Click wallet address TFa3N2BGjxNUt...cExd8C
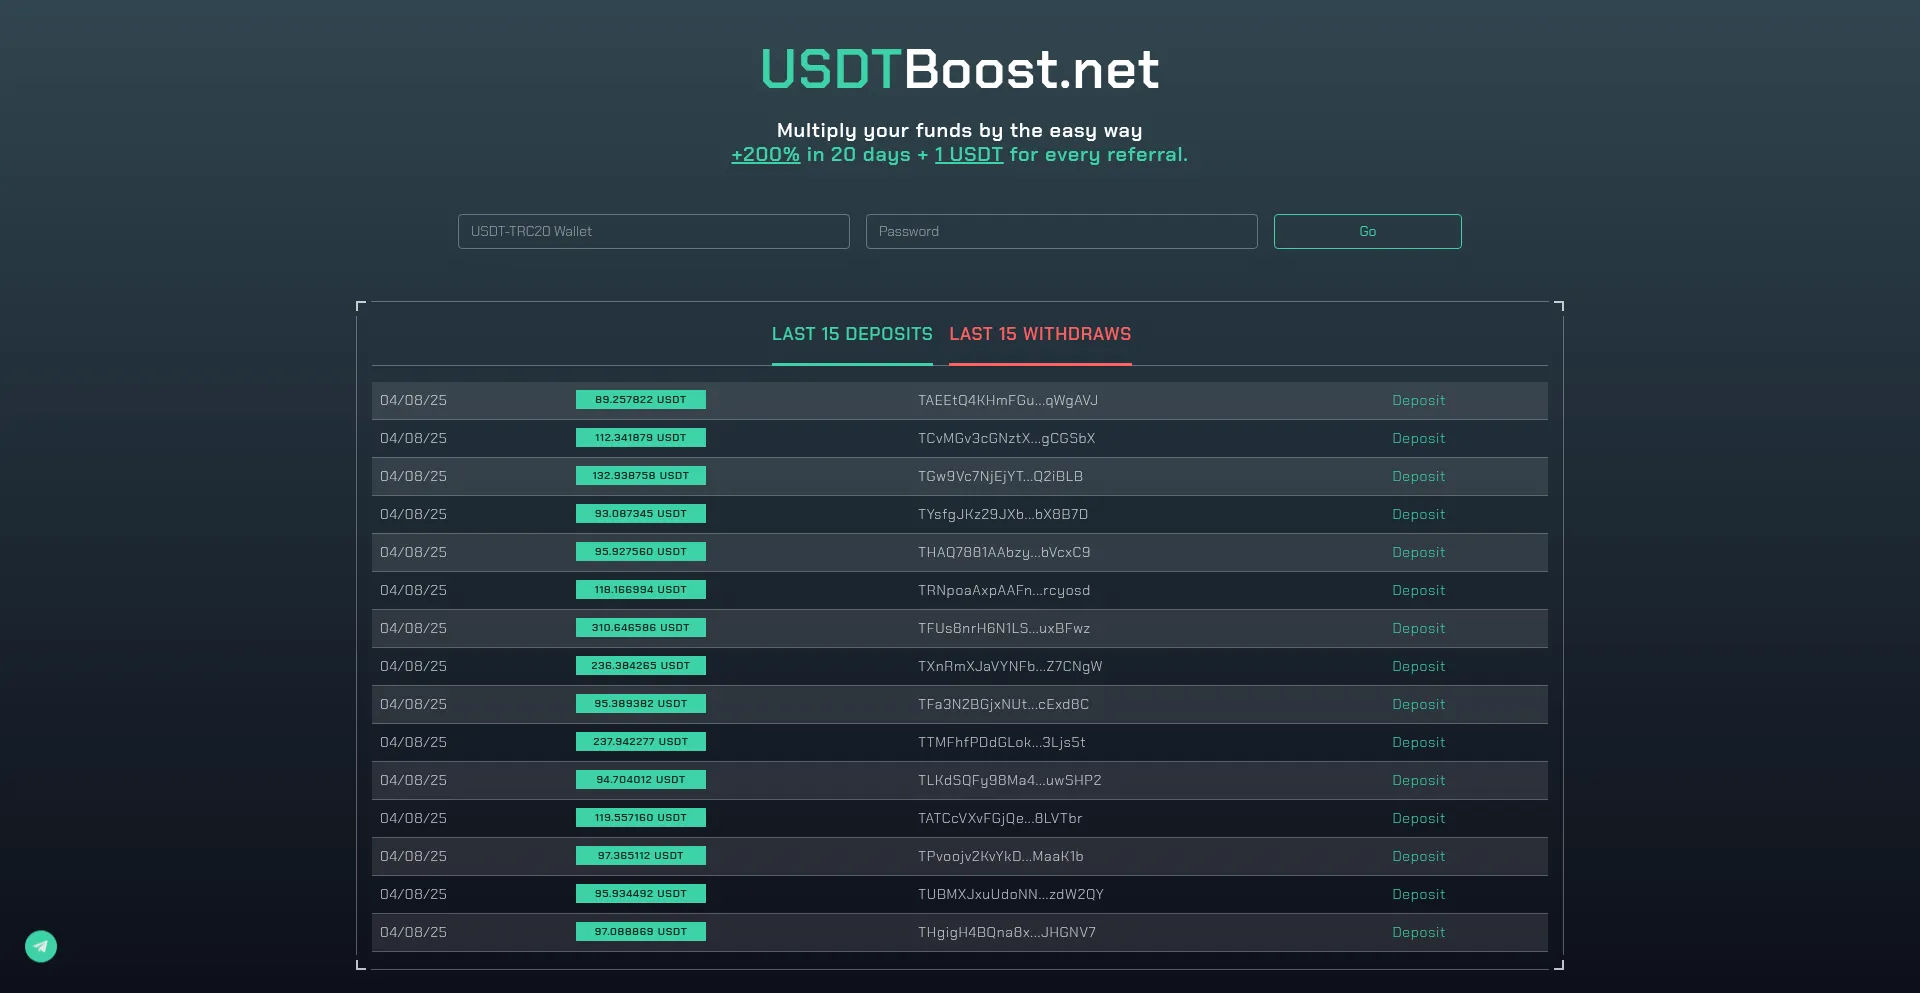 [x=1004, y=704]
